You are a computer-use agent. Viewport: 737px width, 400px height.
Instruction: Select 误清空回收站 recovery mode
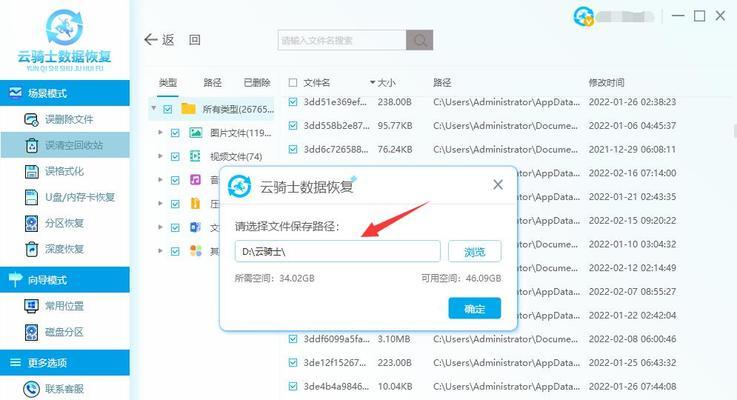65,145
